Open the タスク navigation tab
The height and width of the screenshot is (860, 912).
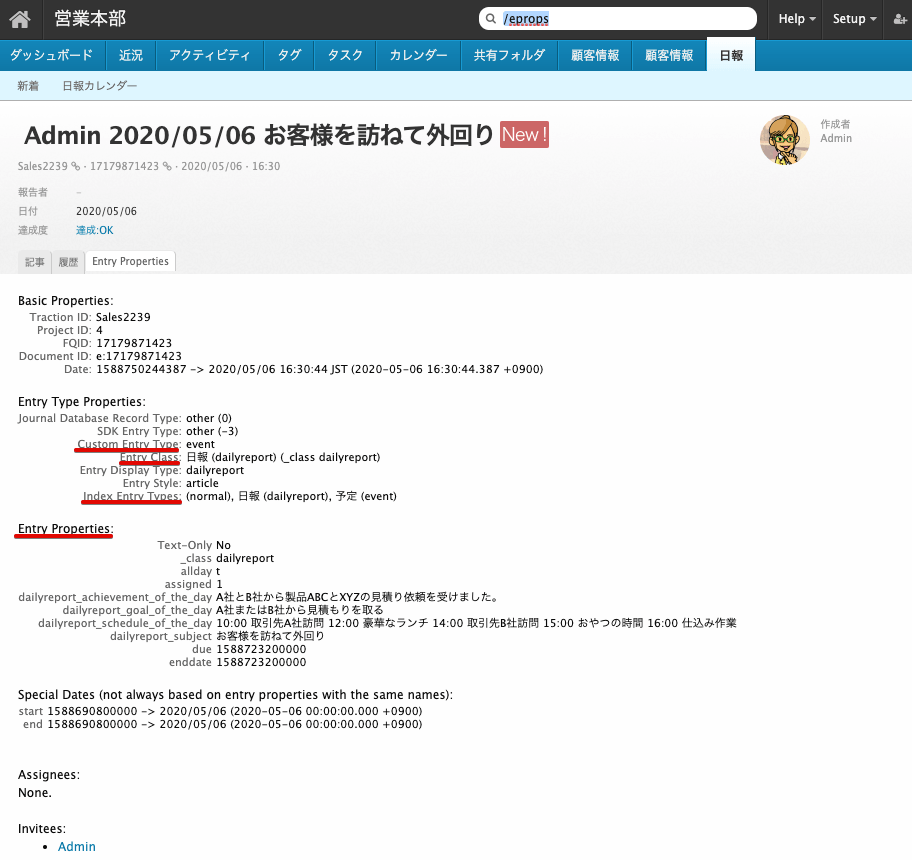point(344,56)
